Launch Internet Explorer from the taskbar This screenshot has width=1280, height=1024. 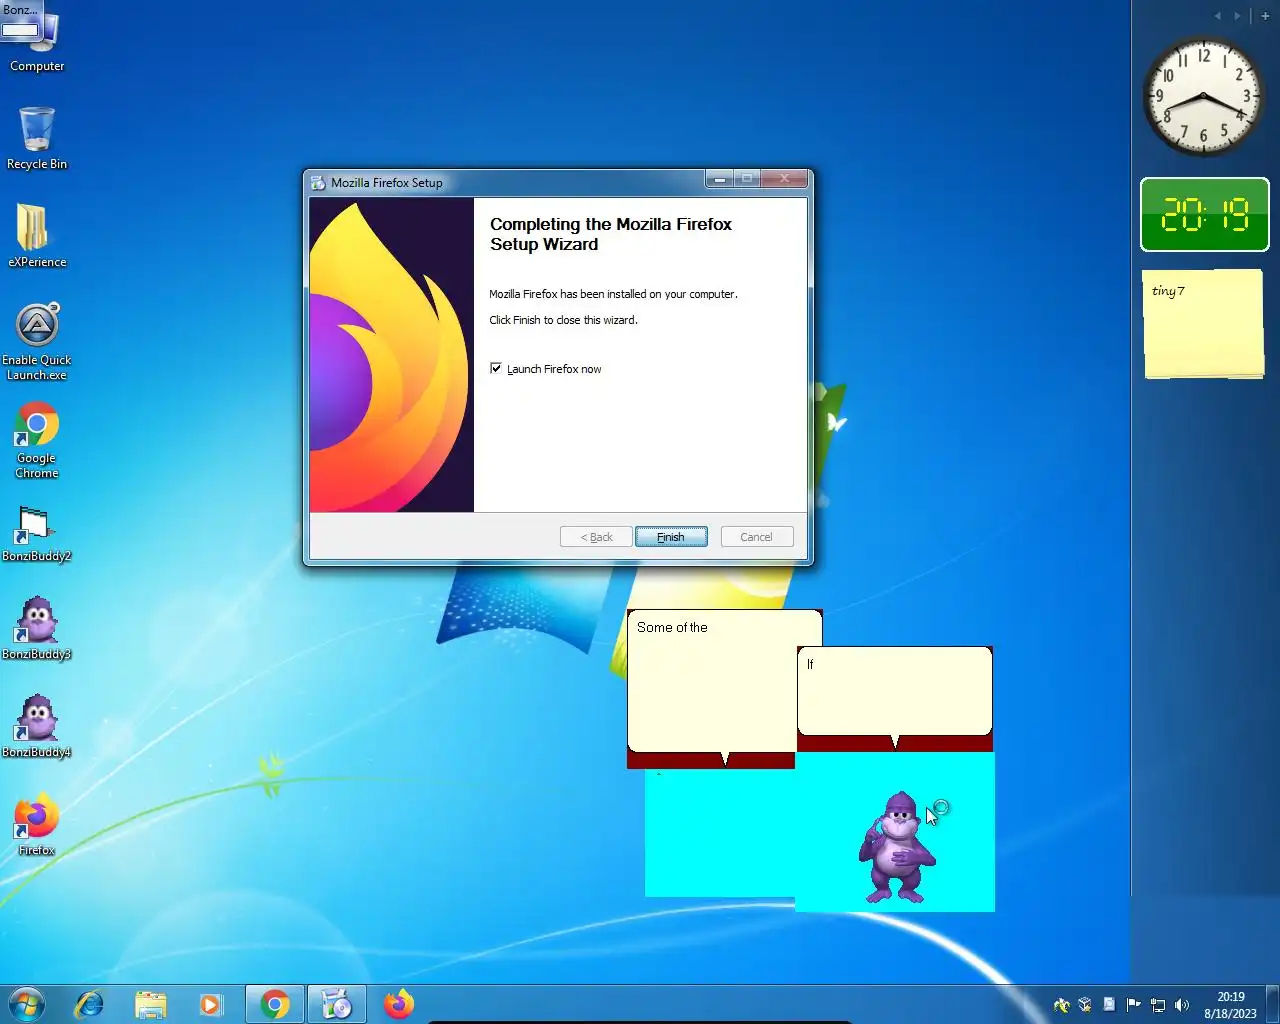(89, 1004)
